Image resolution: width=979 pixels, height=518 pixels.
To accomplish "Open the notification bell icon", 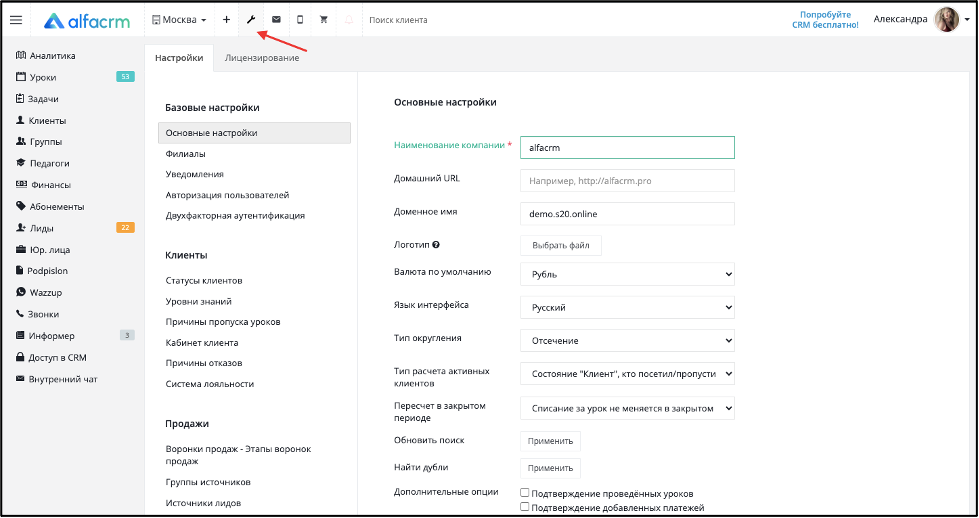I will (x=349, y=19).
